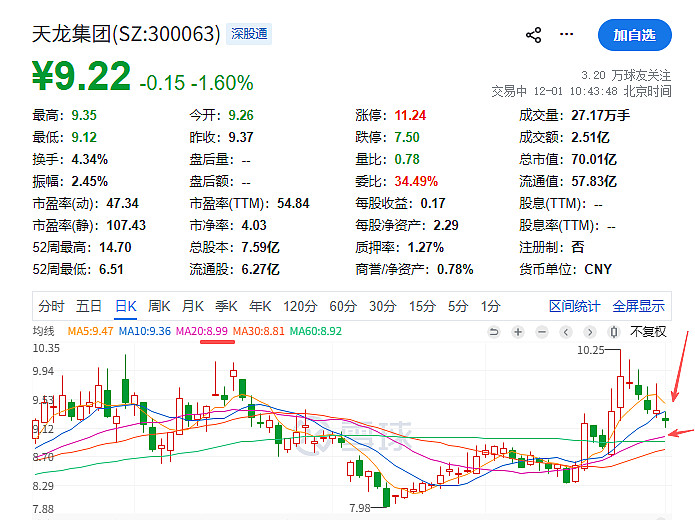Switch to the 60分 chart tab
This screenshot has height=520, width=695.
click(x=343, y=306)
